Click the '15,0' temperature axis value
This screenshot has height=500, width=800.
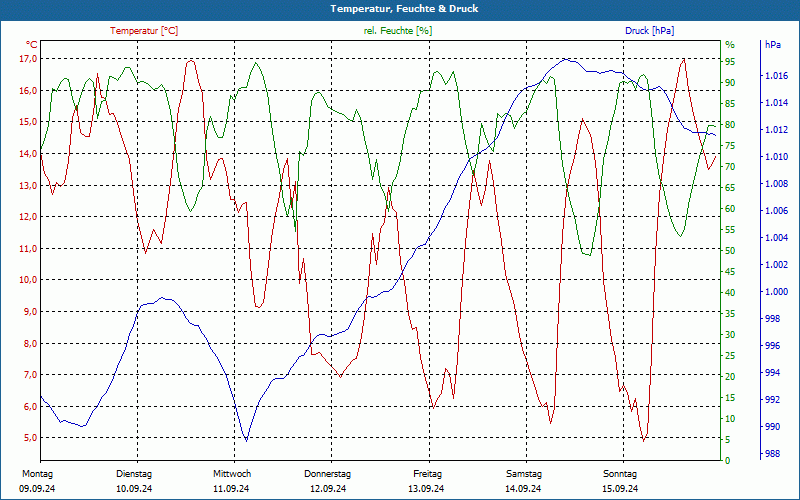[29, 122]
